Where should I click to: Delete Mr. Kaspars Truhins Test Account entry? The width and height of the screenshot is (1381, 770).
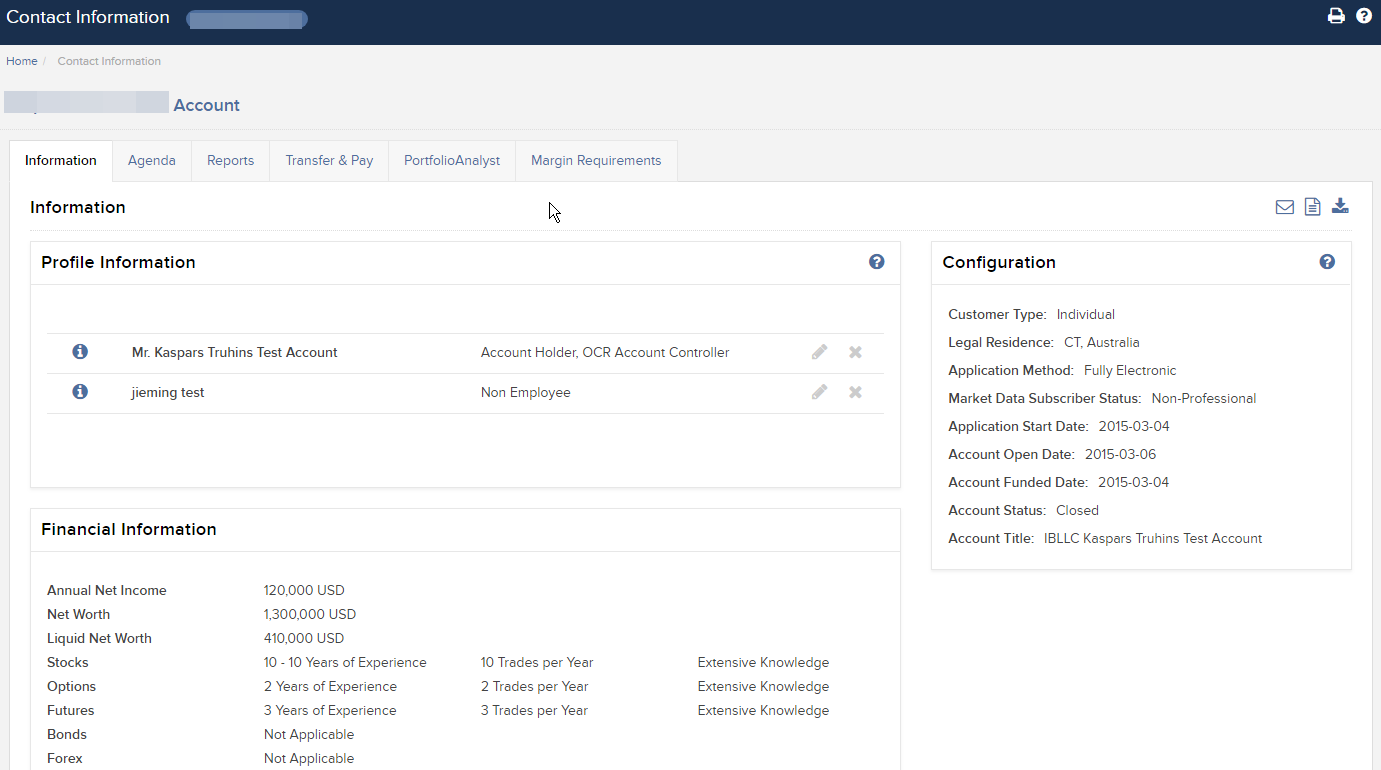tap(856, 352)
